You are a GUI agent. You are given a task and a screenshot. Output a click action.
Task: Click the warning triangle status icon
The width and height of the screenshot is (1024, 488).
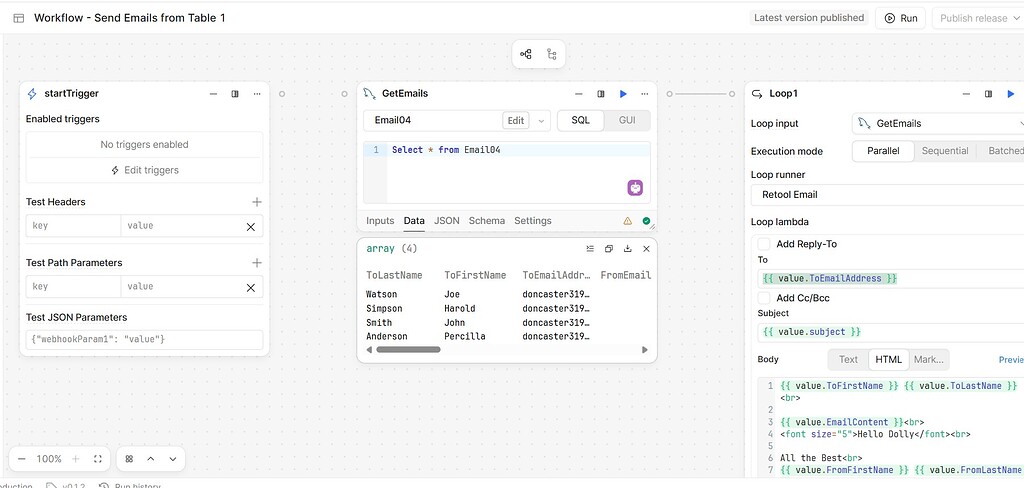coord(628,221)
